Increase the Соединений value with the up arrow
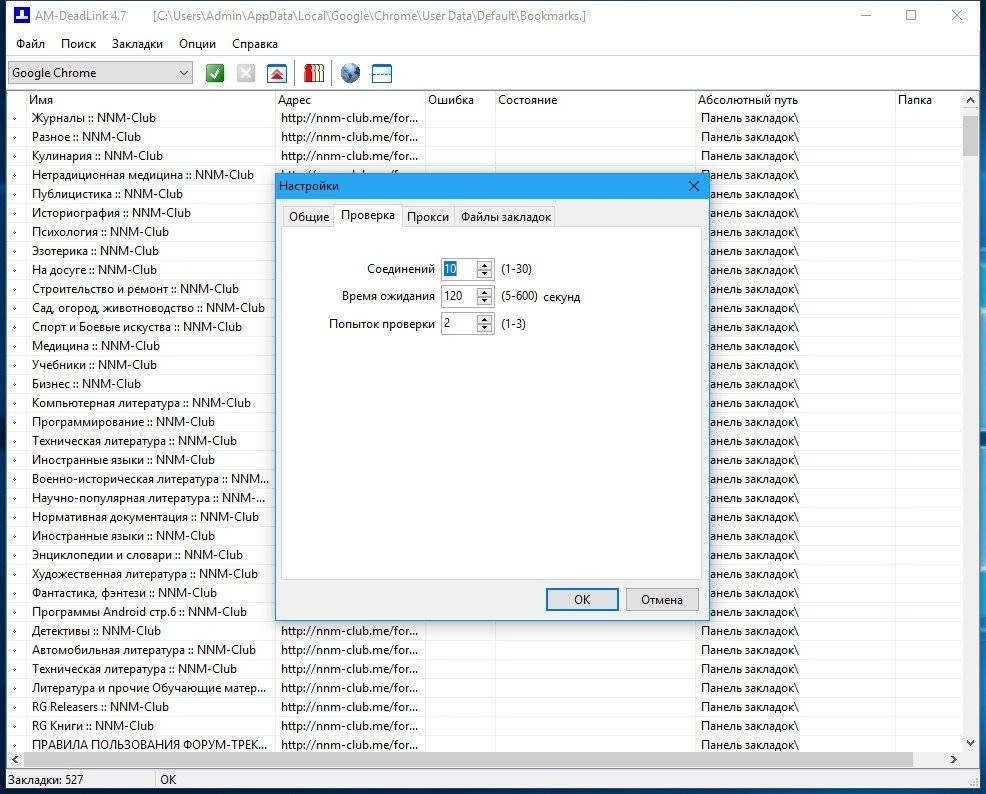 pos(484,264)
